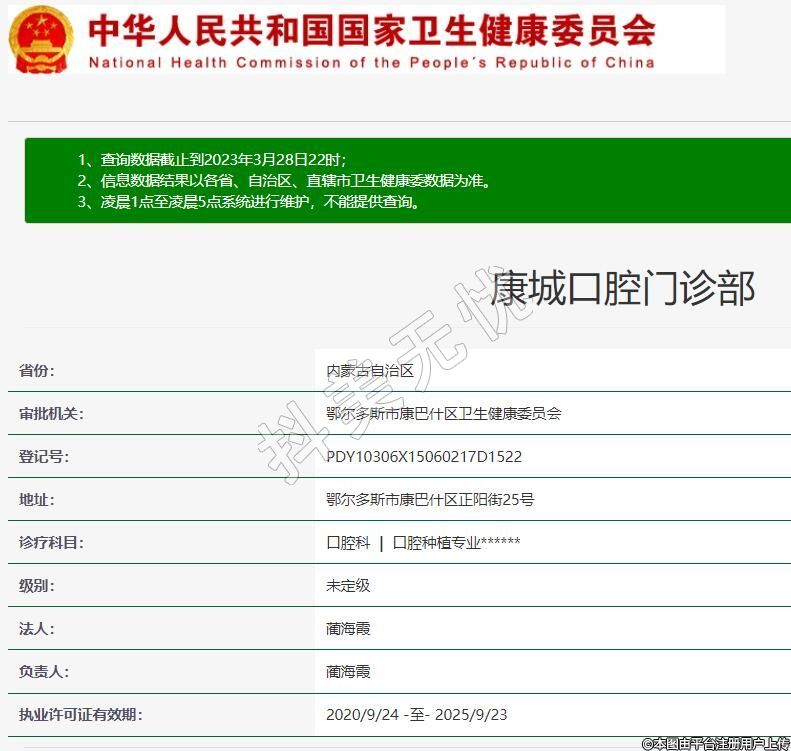Click the 审批机关 row label
Viewport: 791px width, 751px height.
(51, 414)
